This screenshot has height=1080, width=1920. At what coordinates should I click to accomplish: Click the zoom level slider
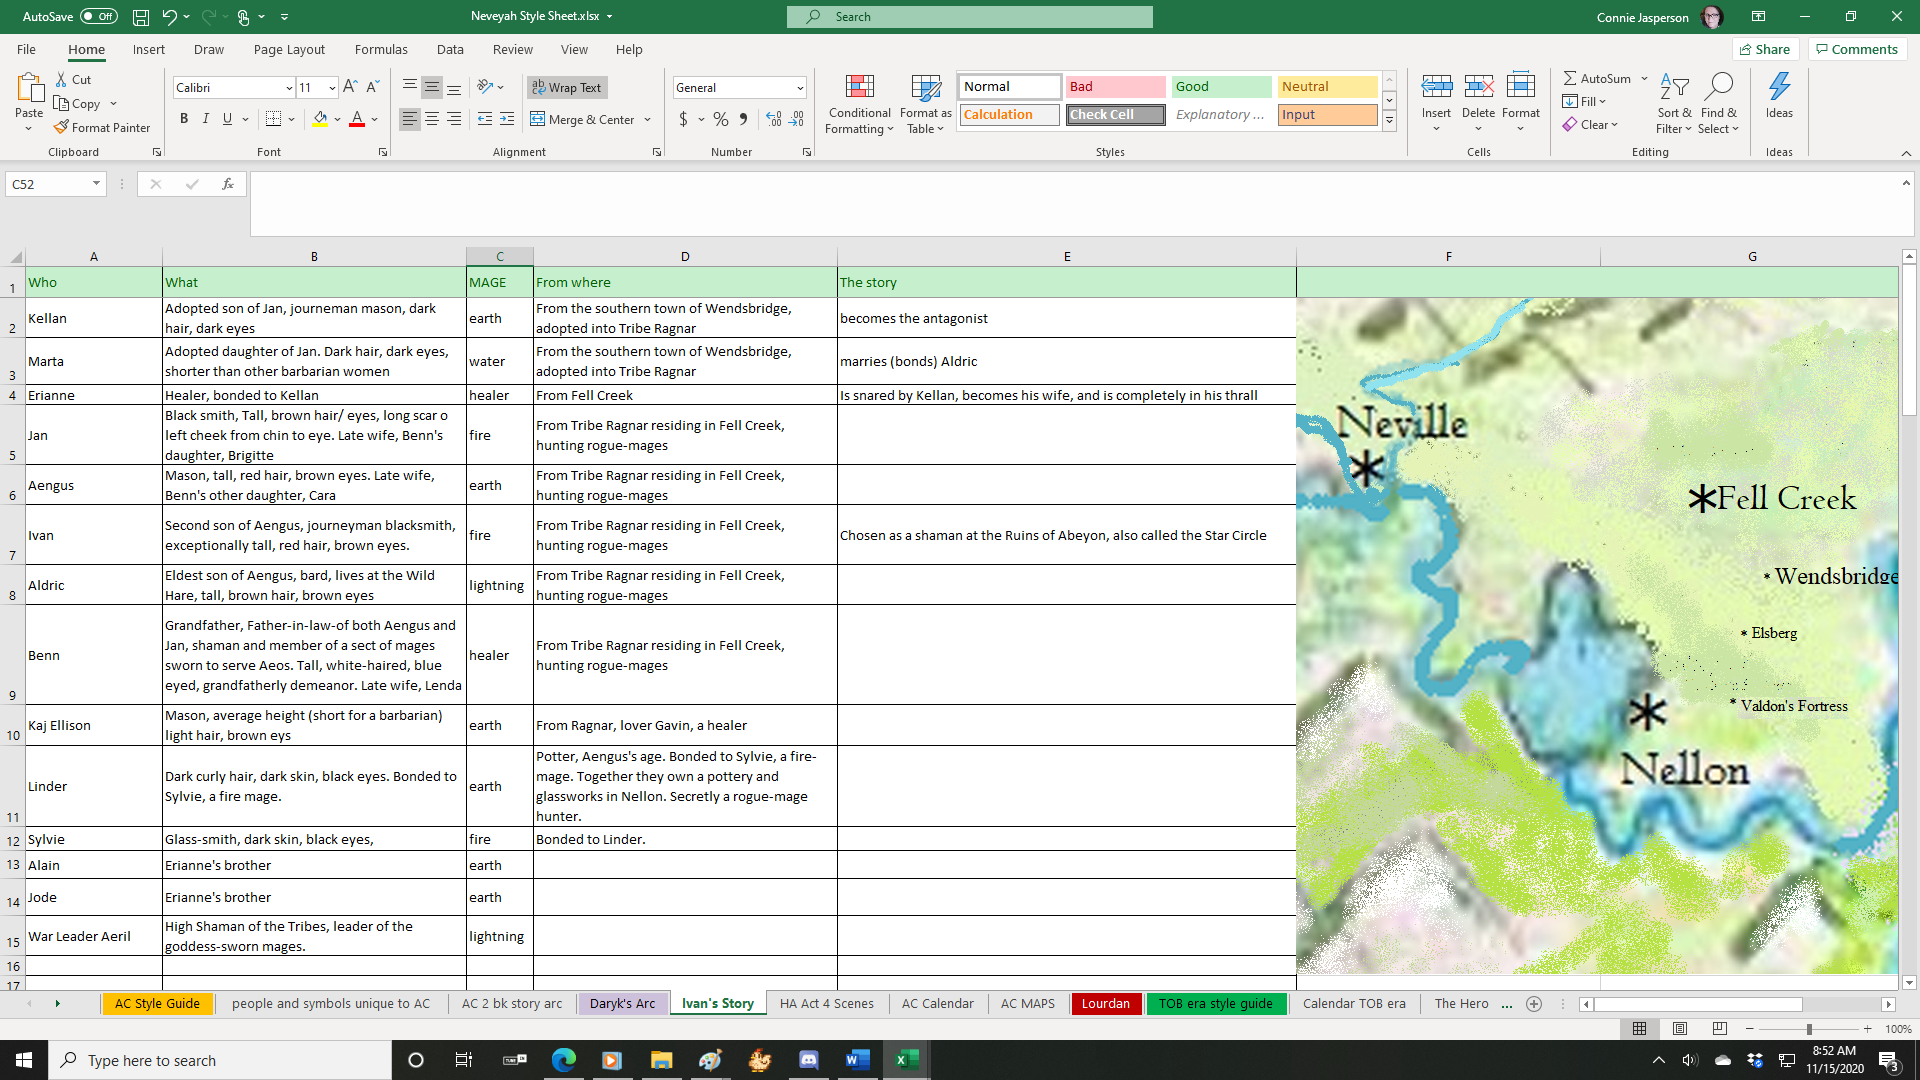(x=1808, y=1029)
